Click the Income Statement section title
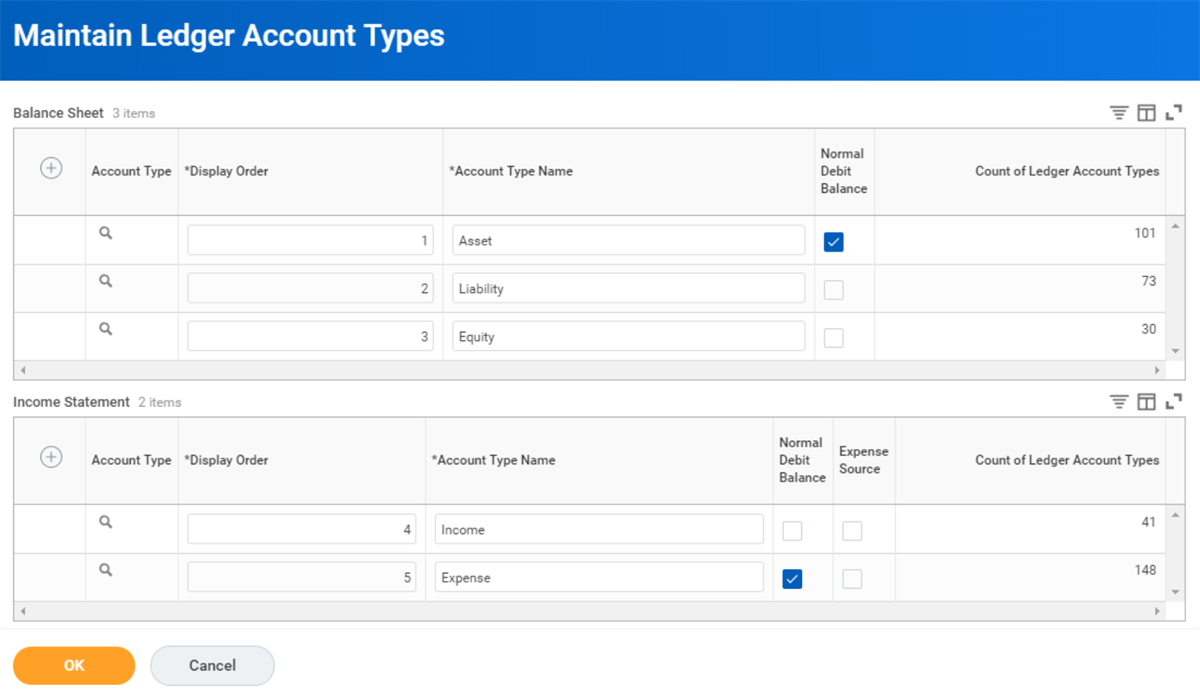This screenshot has width=1200, height=699. 71,402
